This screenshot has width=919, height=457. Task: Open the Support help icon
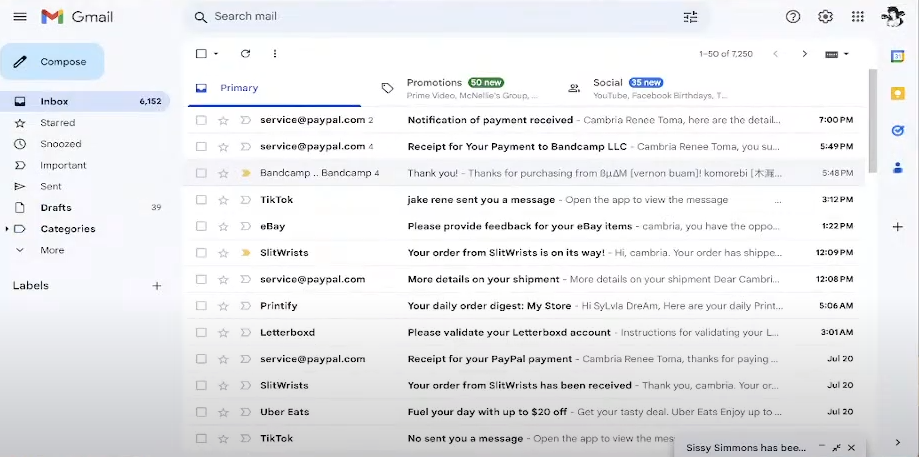(x=793, y=17)
